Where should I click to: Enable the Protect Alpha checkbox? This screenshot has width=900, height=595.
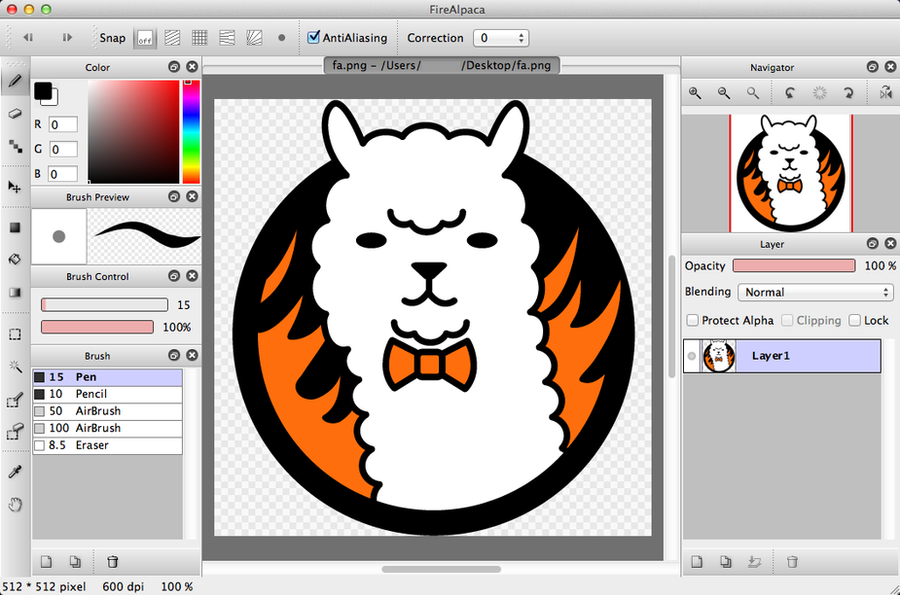click(693, 320)
